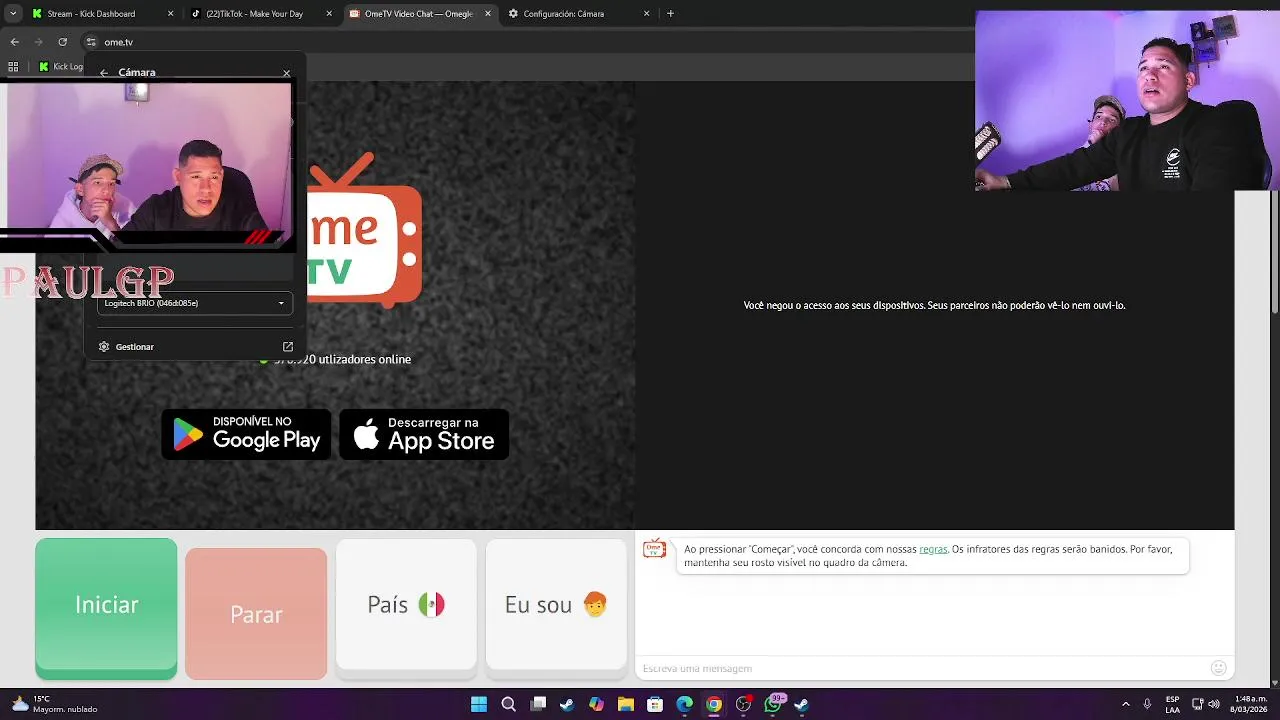This screenshot has height=720, width=1280.
Task: Open File Explorer from the taskbar
Action: [626, 704]
